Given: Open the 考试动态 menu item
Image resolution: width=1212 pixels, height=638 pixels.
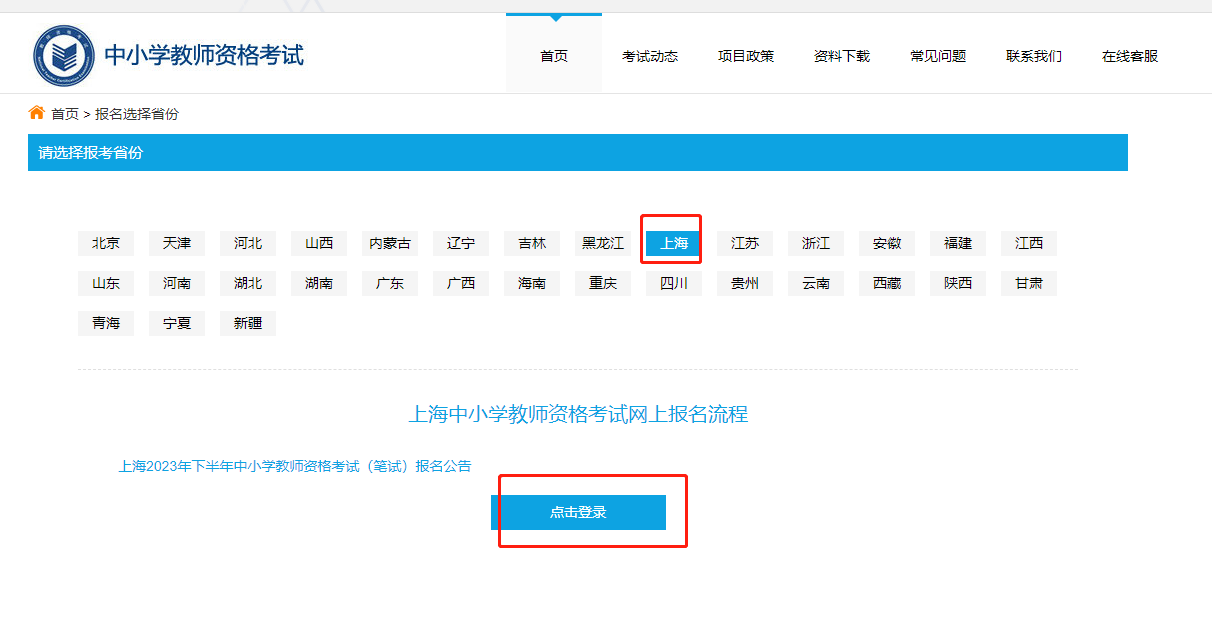Looking at the screenshot, I should pos(649,56).
